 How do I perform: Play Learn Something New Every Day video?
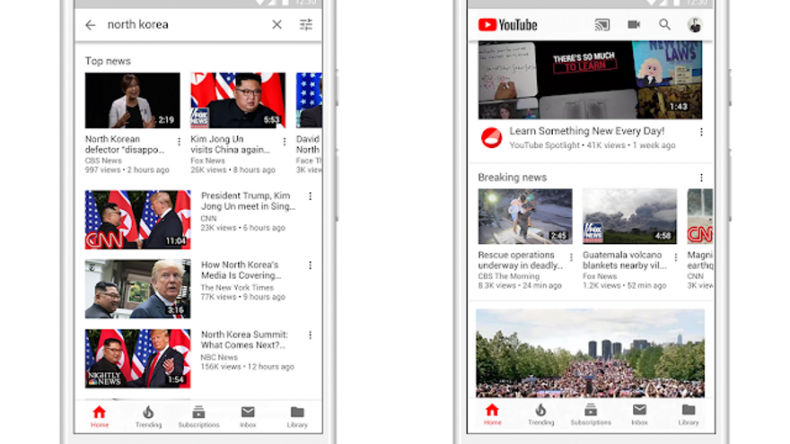[x=590, y=80]
